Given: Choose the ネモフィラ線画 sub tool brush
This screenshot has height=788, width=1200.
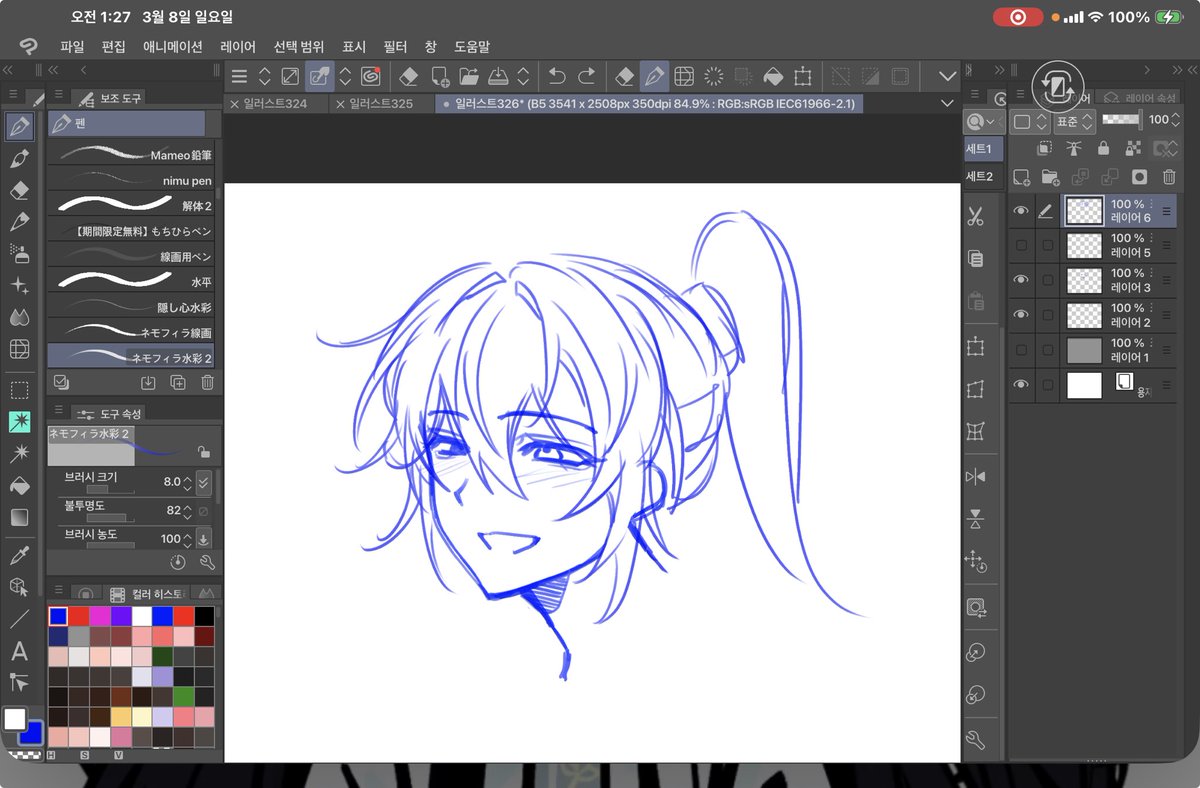Looking at the screenshot, I should point(131,332).
